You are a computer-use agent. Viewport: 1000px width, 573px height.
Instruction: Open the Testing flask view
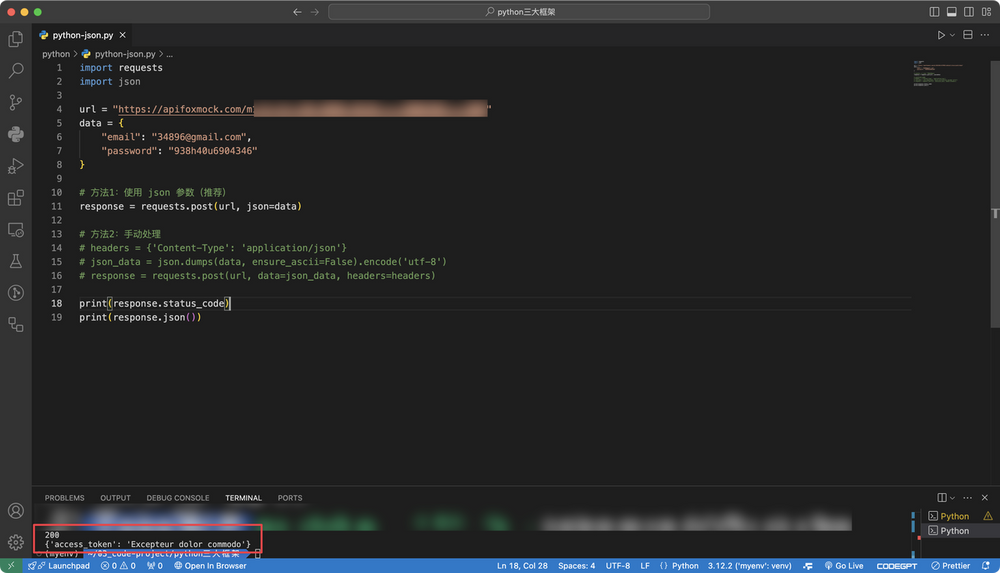point(16,261)
